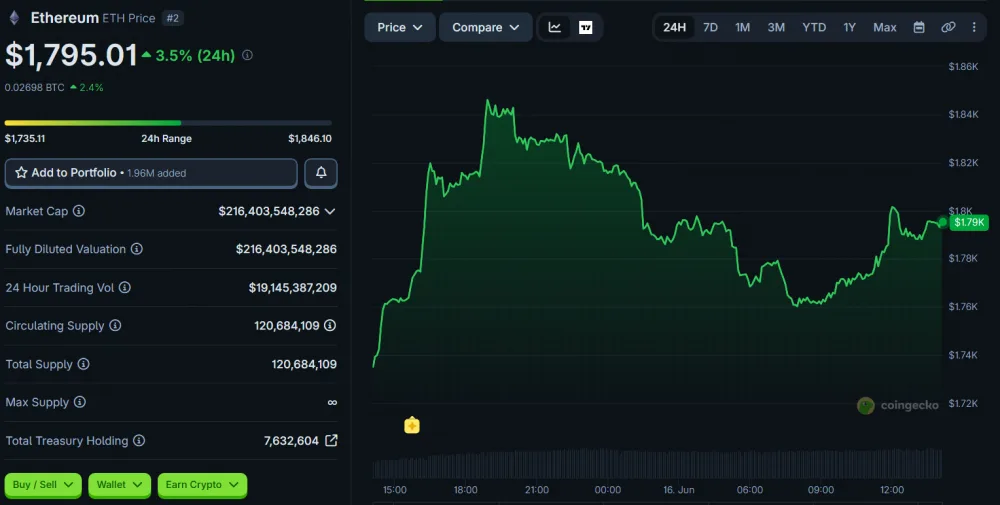The image size is (1000, 505).
Task: Click the star icon in Add to Portfolio
Action: (x=21, y=173)
